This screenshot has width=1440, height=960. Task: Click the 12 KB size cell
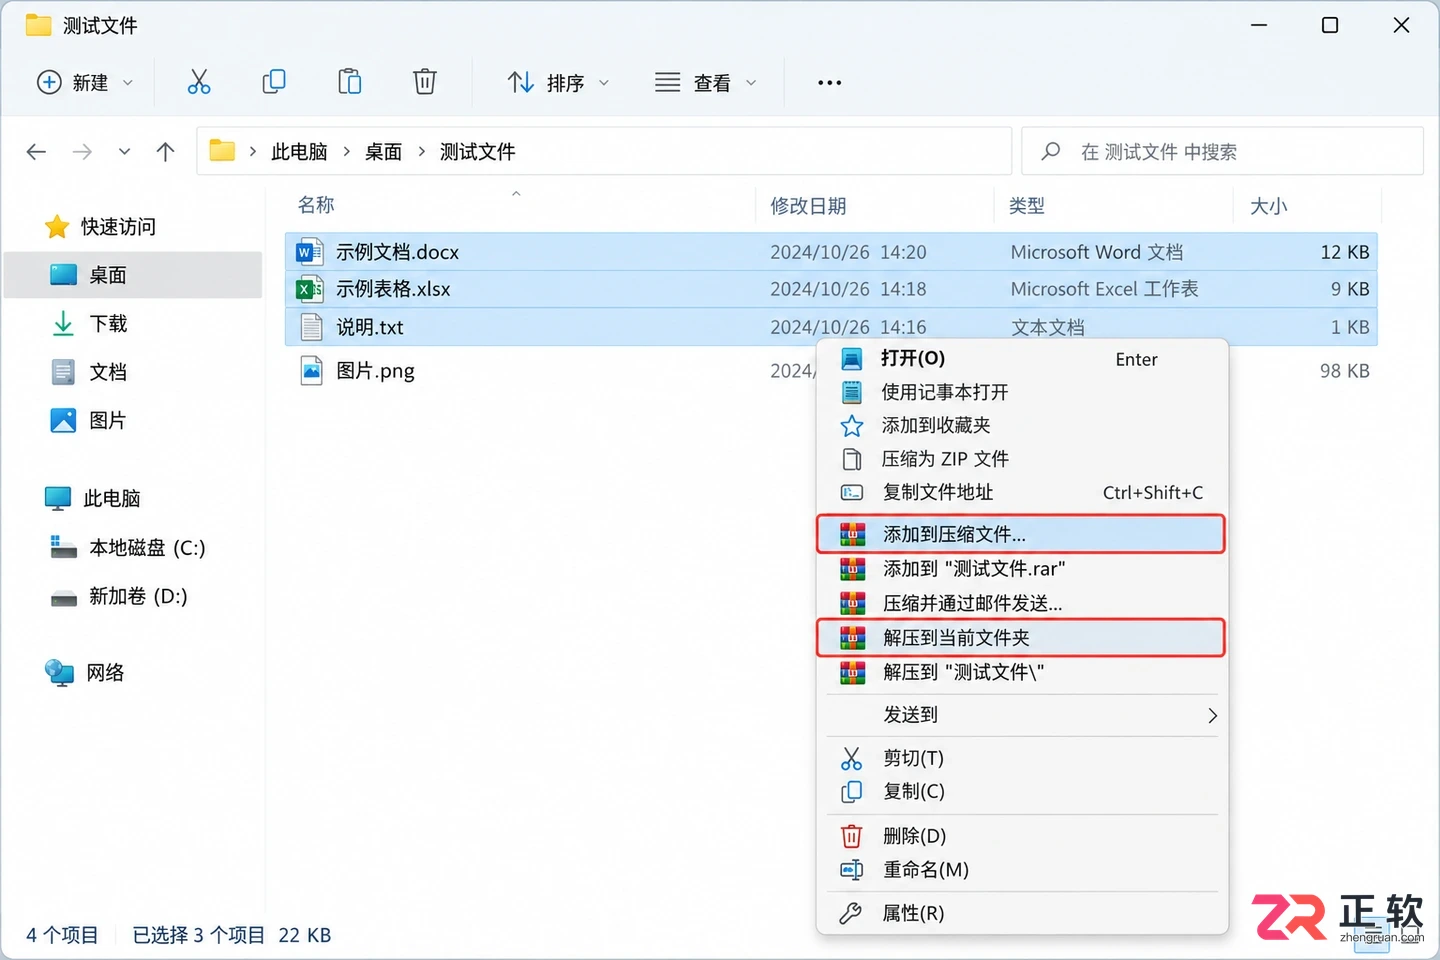(x=1345, y=252)
